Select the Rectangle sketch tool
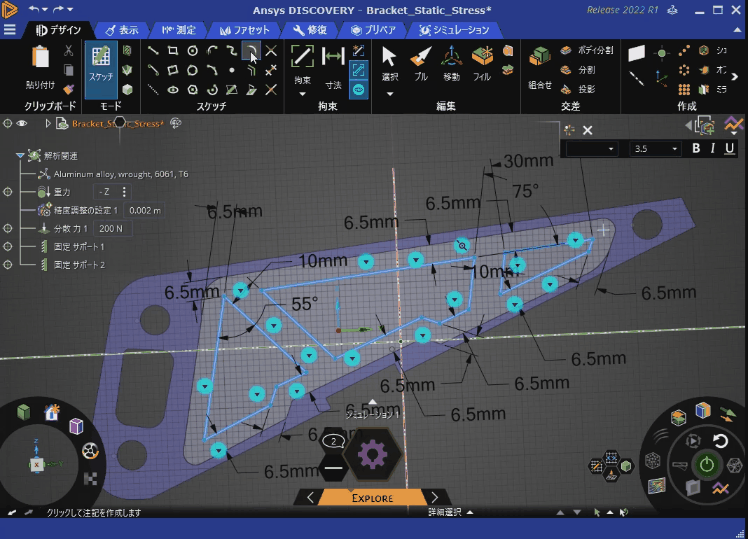Screen dimensions: 748x539 pyautogui.click(x=173, y=51)
